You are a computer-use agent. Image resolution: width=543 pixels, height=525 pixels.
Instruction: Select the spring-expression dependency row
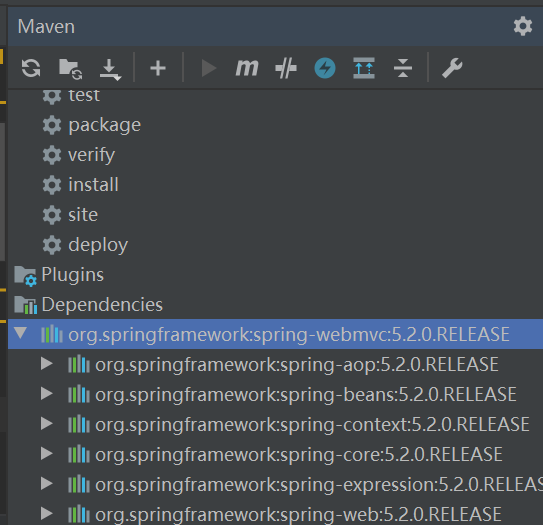275,484
